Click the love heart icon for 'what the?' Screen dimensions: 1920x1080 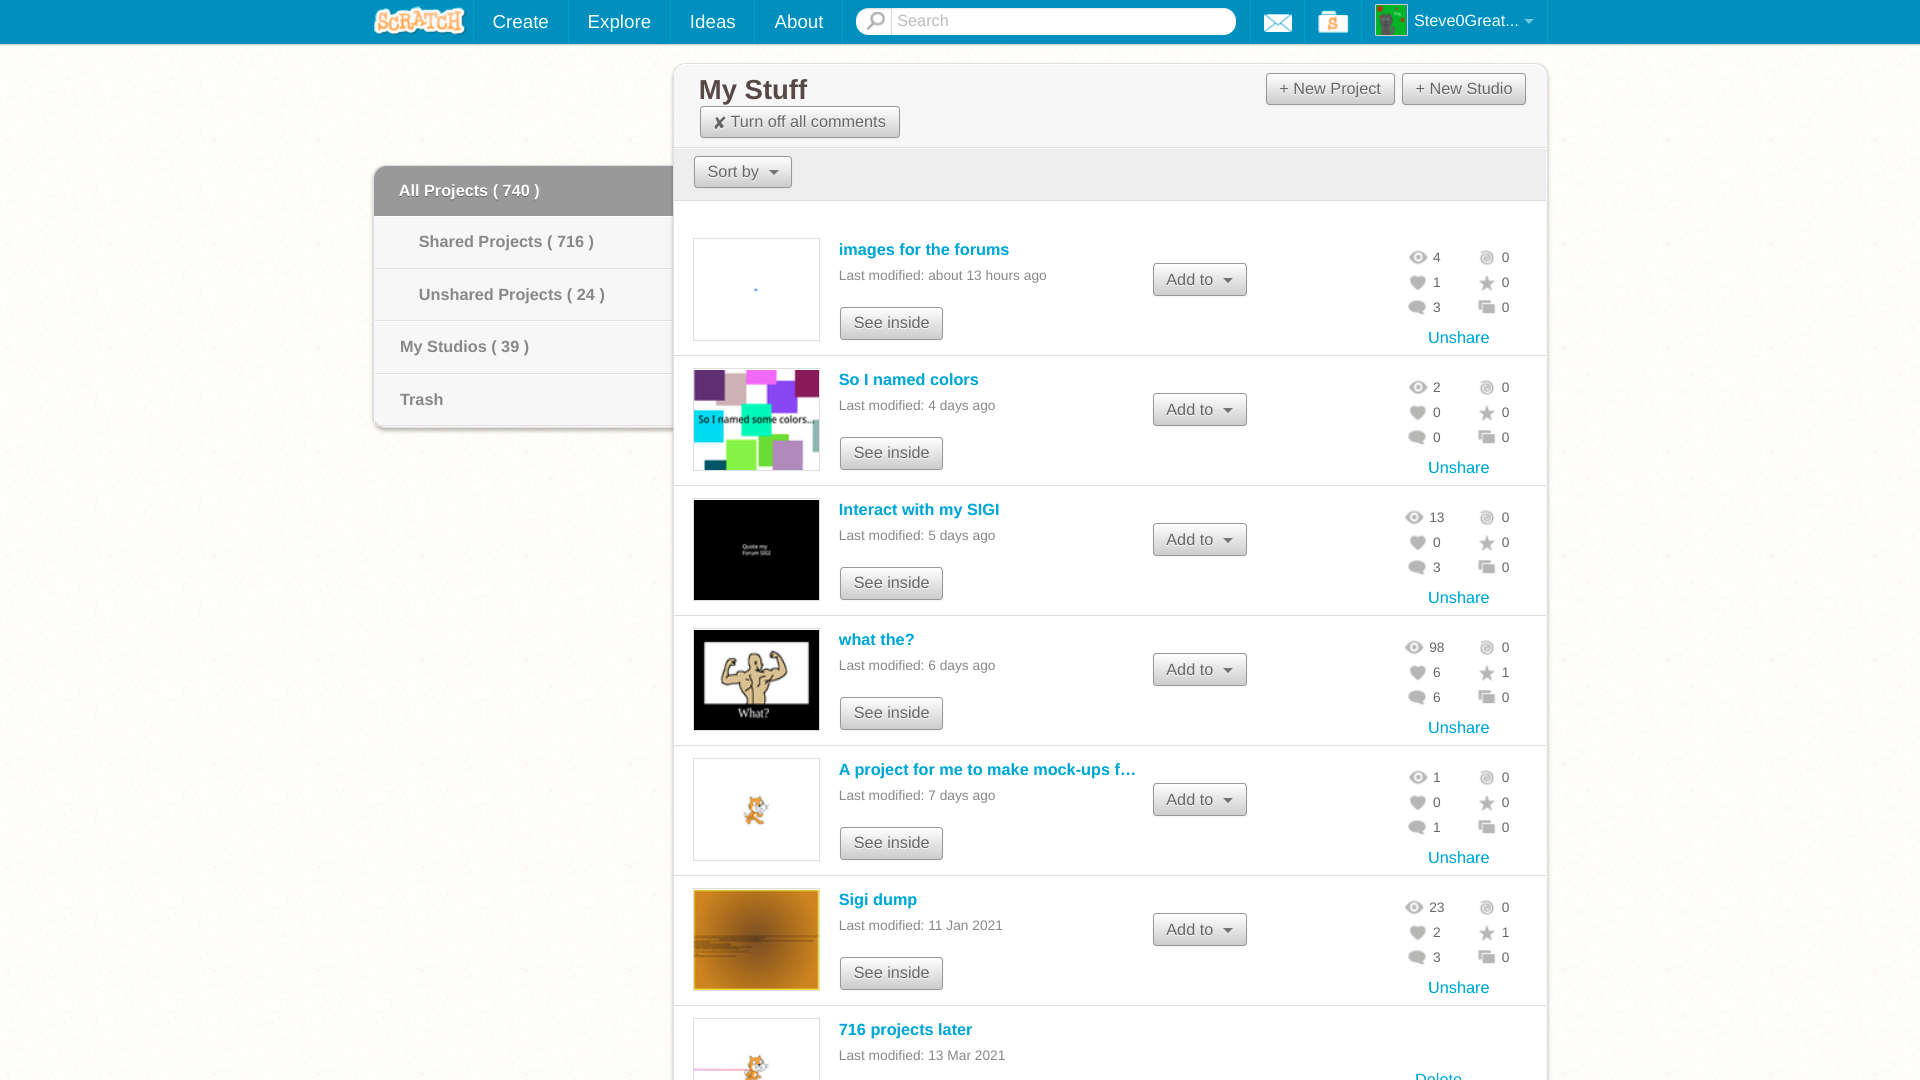point(1417,673)
